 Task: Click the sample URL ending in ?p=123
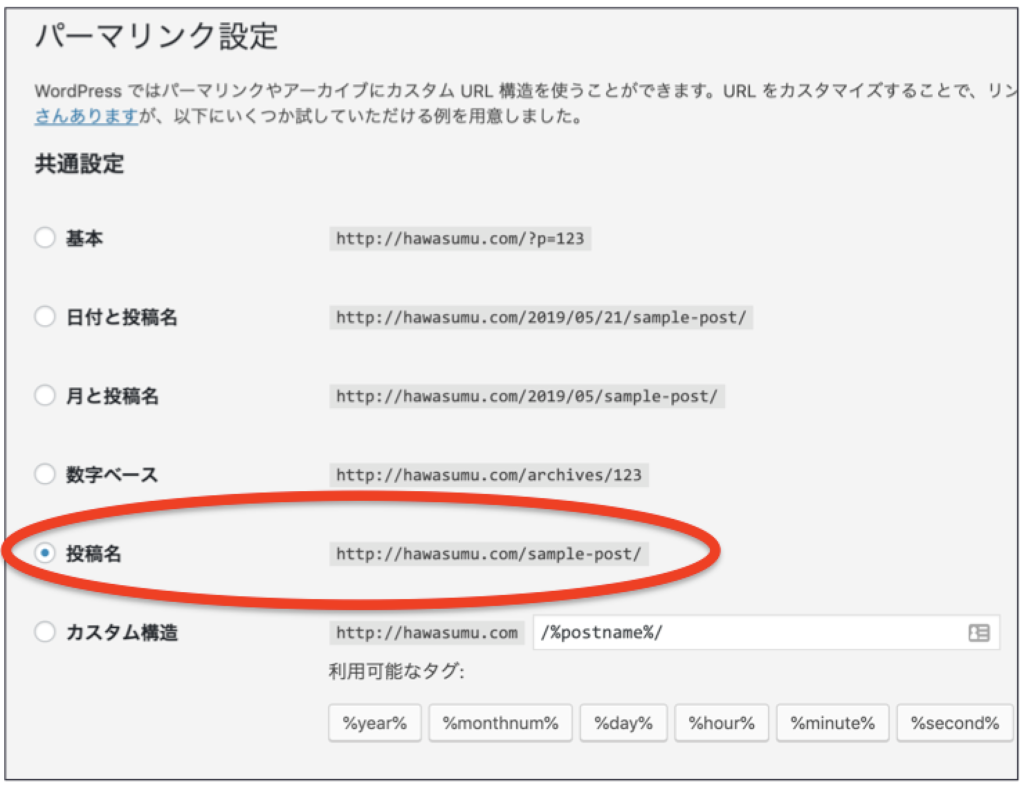click(460, 240)
